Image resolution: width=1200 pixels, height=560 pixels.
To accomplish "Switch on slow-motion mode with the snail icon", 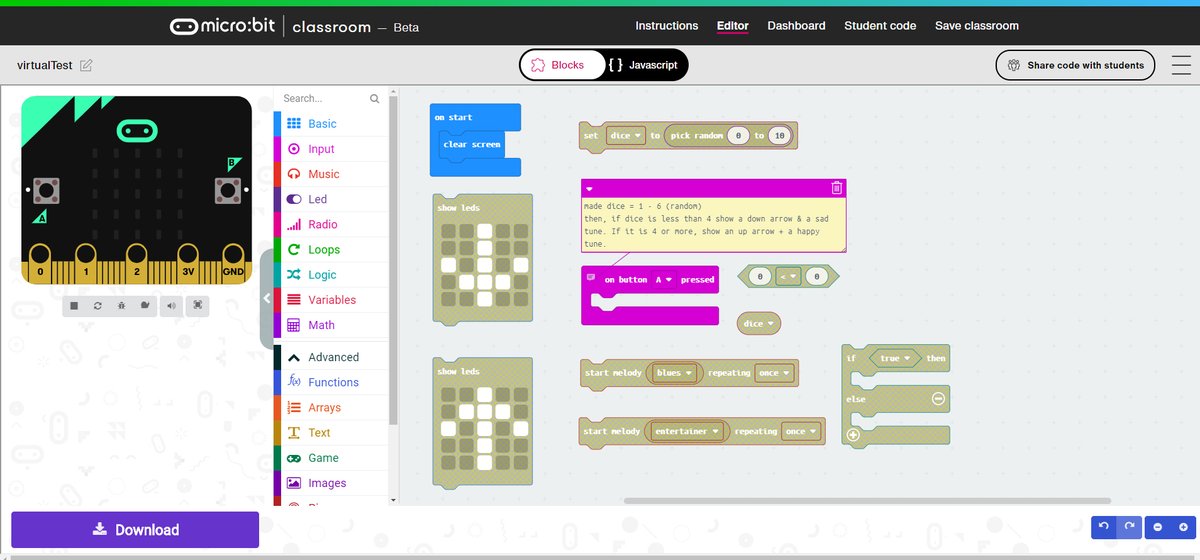I will pos(145,305).
